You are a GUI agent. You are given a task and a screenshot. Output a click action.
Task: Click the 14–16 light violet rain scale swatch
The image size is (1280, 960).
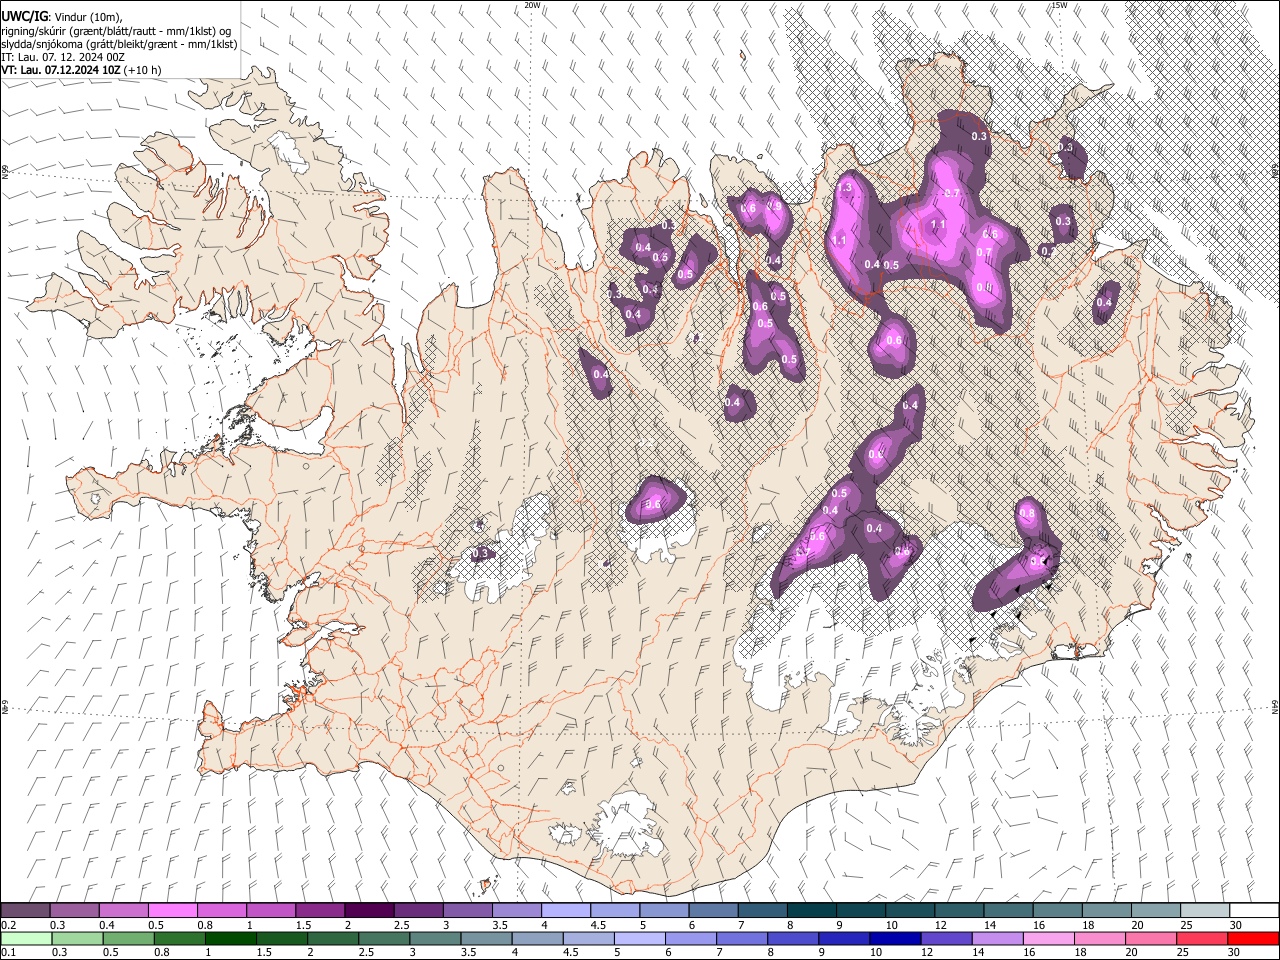pos(997,939)
